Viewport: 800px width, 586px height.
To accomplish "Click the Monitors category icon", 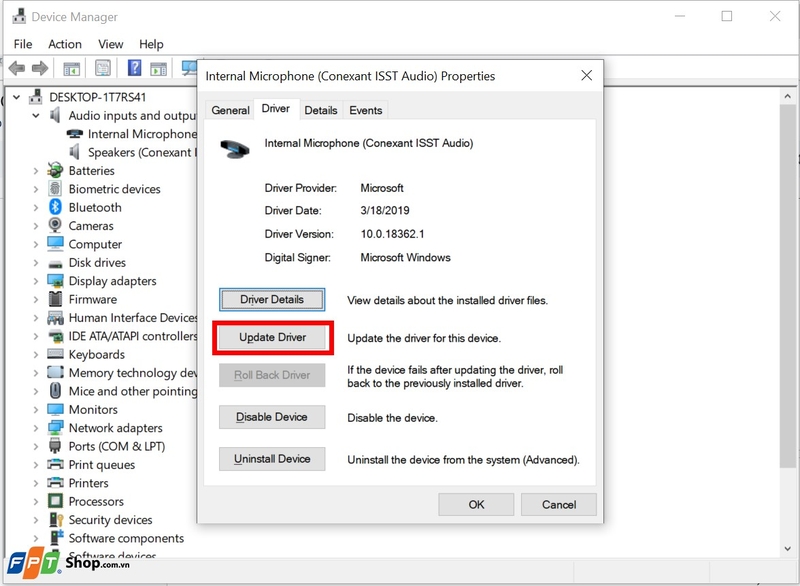I will [x=55, y=409].
